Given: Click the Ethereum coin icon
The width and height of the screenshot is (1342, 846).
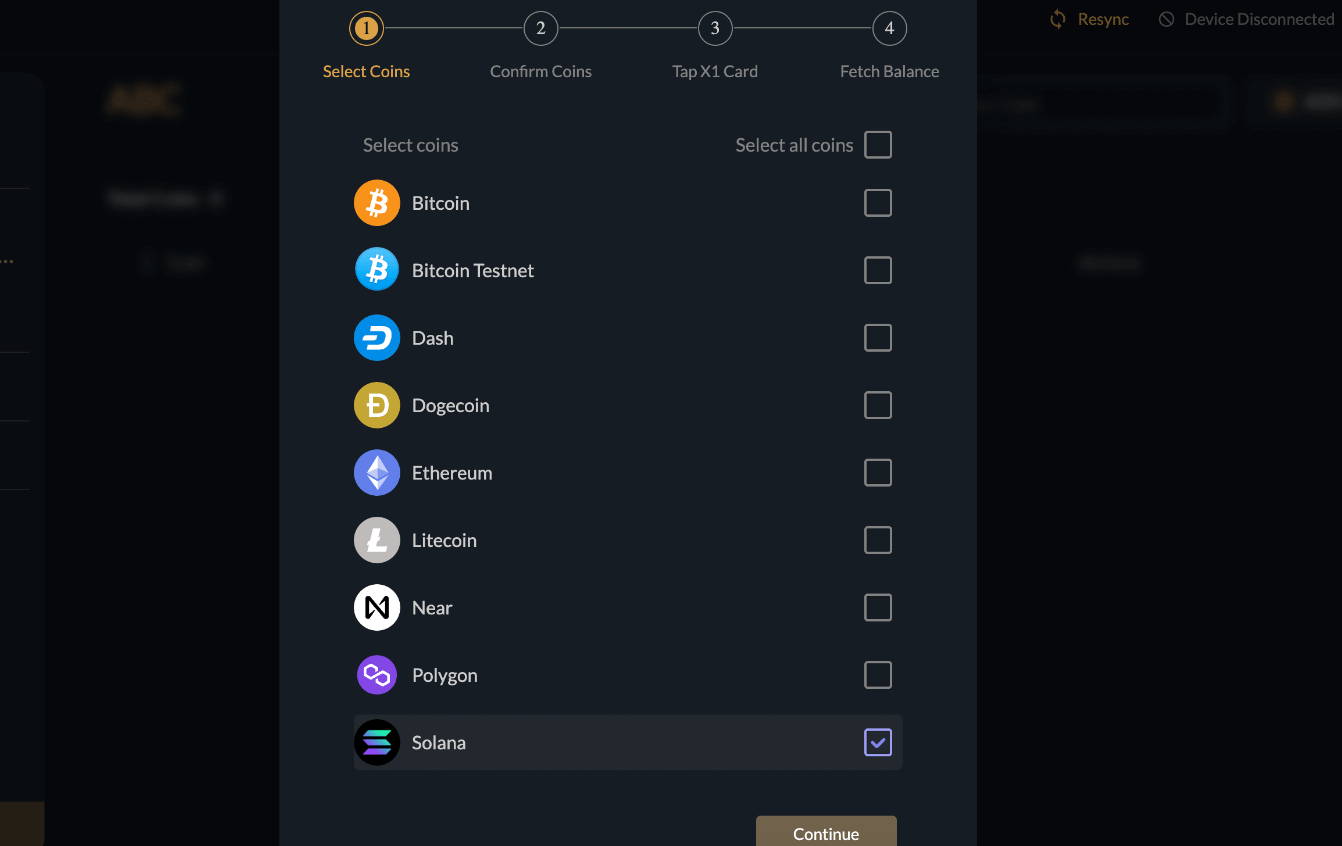Looking at the screenshot, I should click(x=376, y=472).
